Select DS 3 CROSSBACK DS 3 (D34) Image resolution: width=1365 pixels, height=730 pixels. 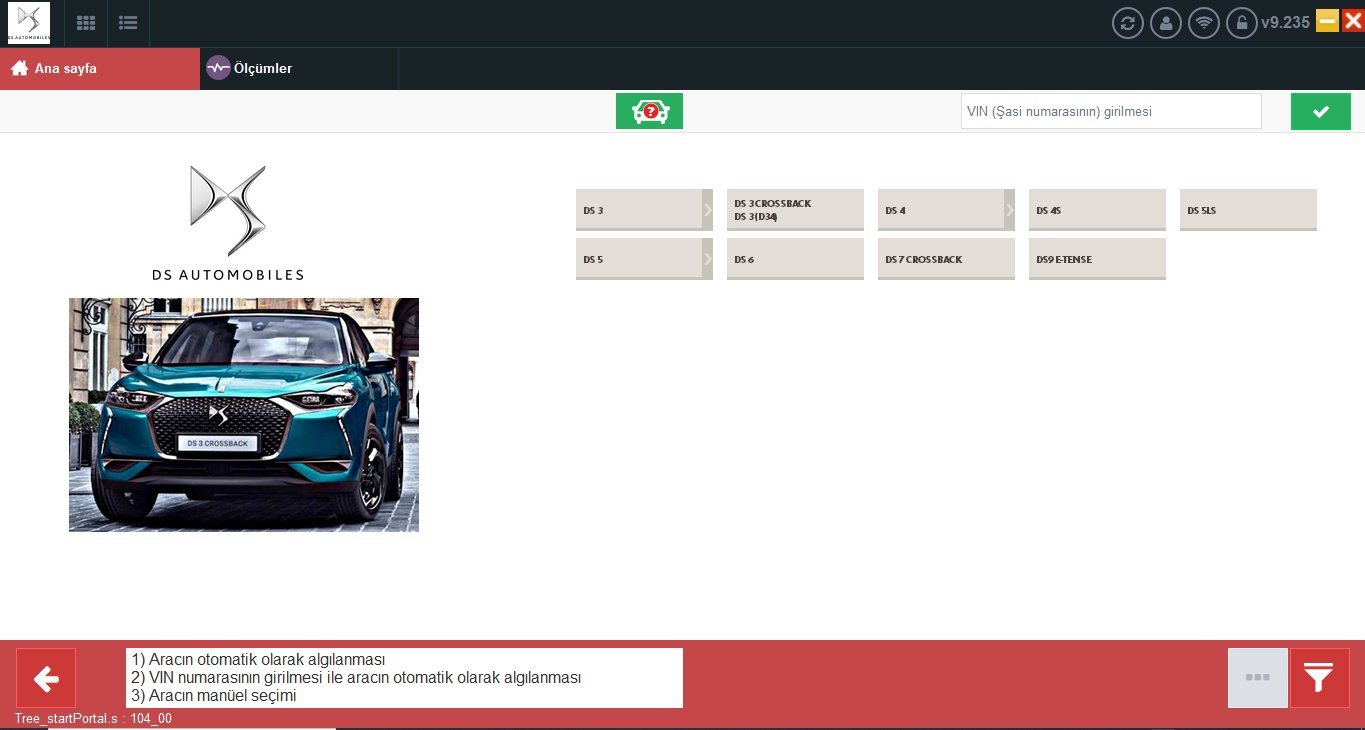pos(795,210)
